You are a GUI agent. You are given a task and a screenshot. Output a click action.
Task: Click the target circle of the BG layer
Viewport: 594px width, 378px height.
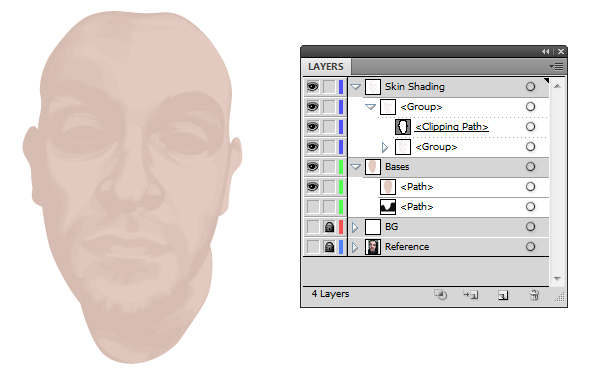click(x=530, y=226)
